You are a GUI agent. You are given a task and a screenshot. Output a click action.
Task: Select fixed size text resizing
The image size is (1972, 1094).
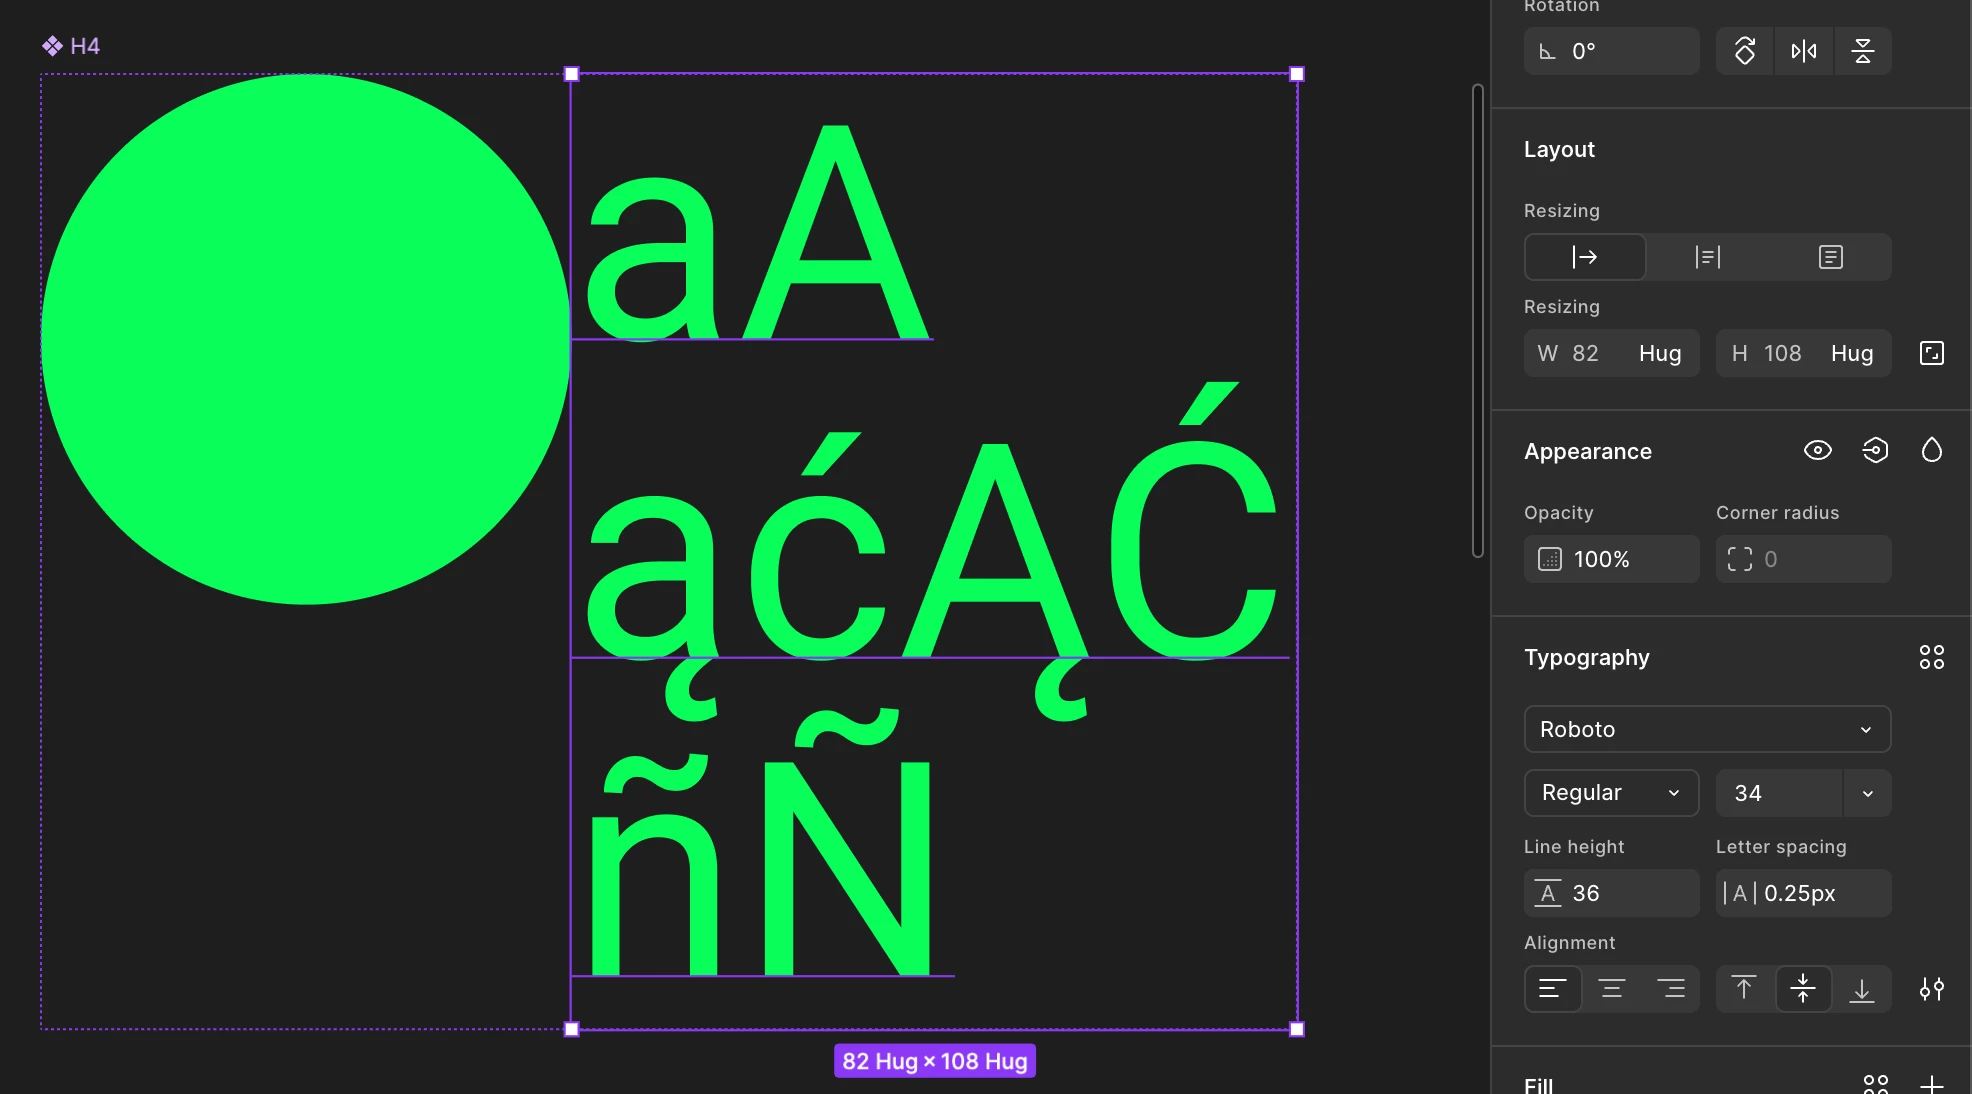[x=1830, y=257]
